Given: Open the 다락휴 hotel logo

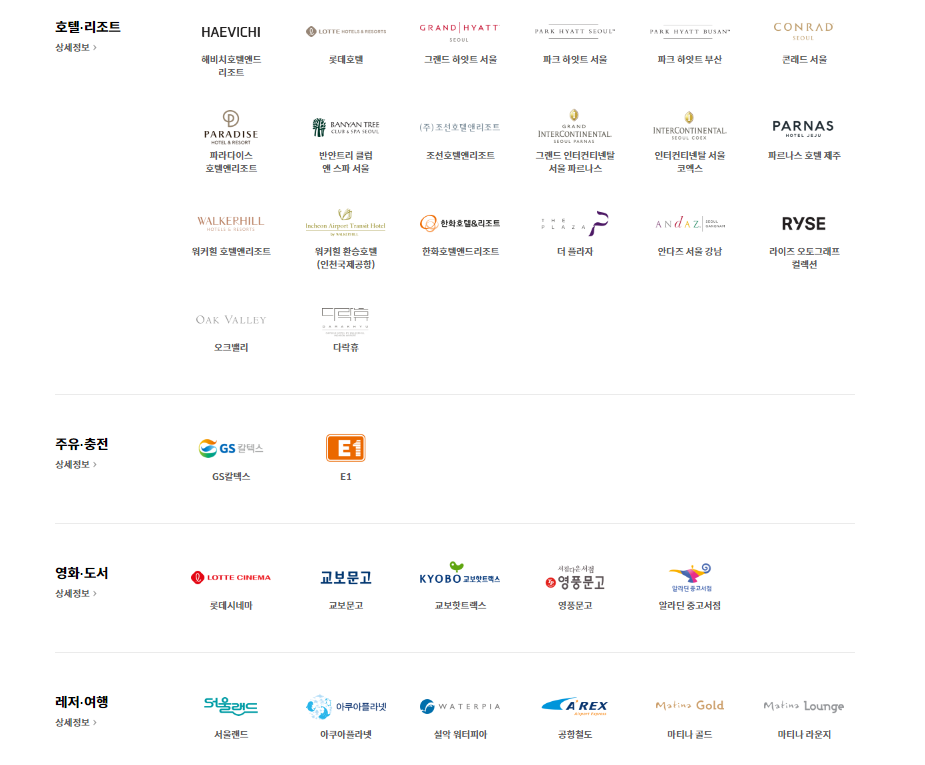Looking at the screenshot, I should coord(346,321).
